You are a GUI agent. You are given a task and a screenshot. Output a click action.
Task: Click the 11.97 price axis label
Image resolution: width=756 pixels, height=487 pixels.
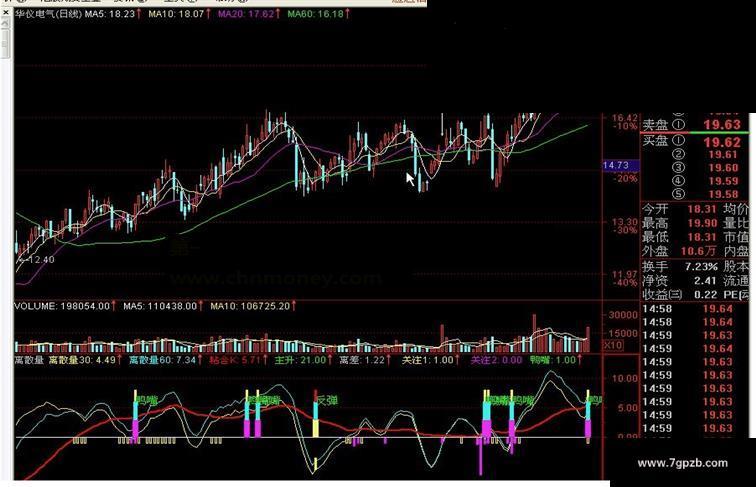pyautogui.click(x=624, y=274)
